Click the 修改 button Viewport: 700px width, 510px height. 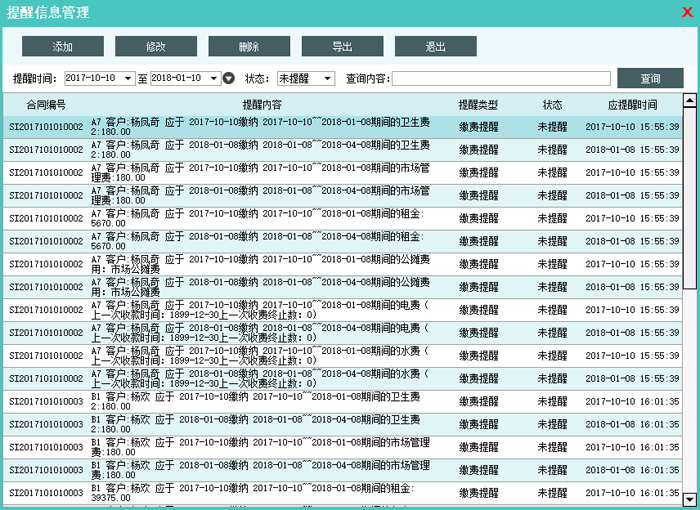click(x=156, y=47)
